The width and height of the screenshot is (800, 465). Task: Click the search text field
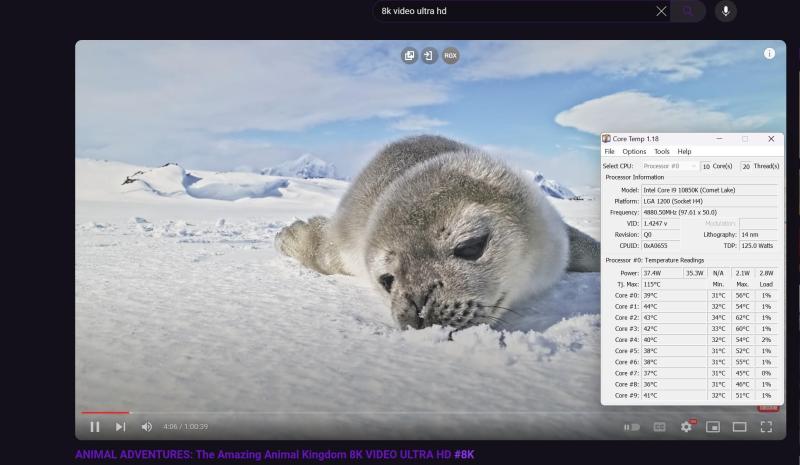pyautogui.click(x=510, y=11)
